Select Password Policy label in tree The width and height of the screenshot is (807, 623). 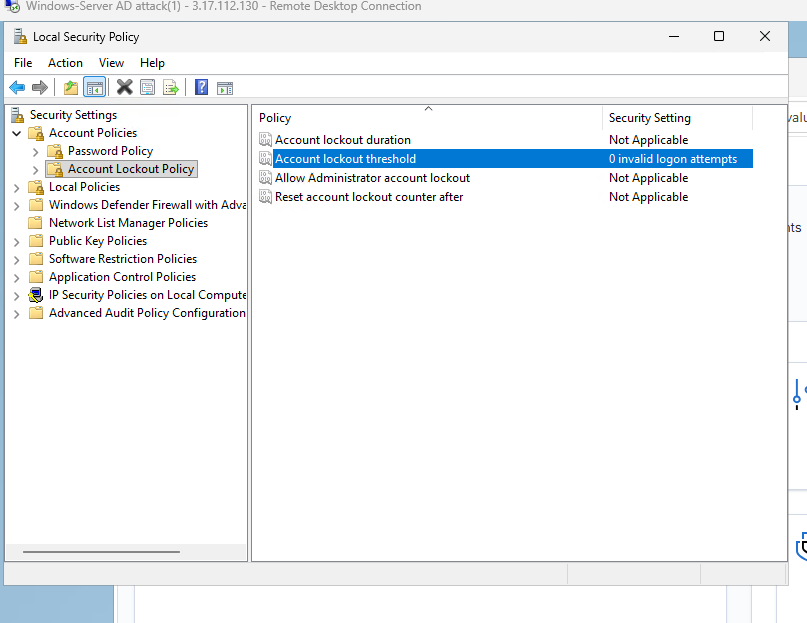click(111, 151)
